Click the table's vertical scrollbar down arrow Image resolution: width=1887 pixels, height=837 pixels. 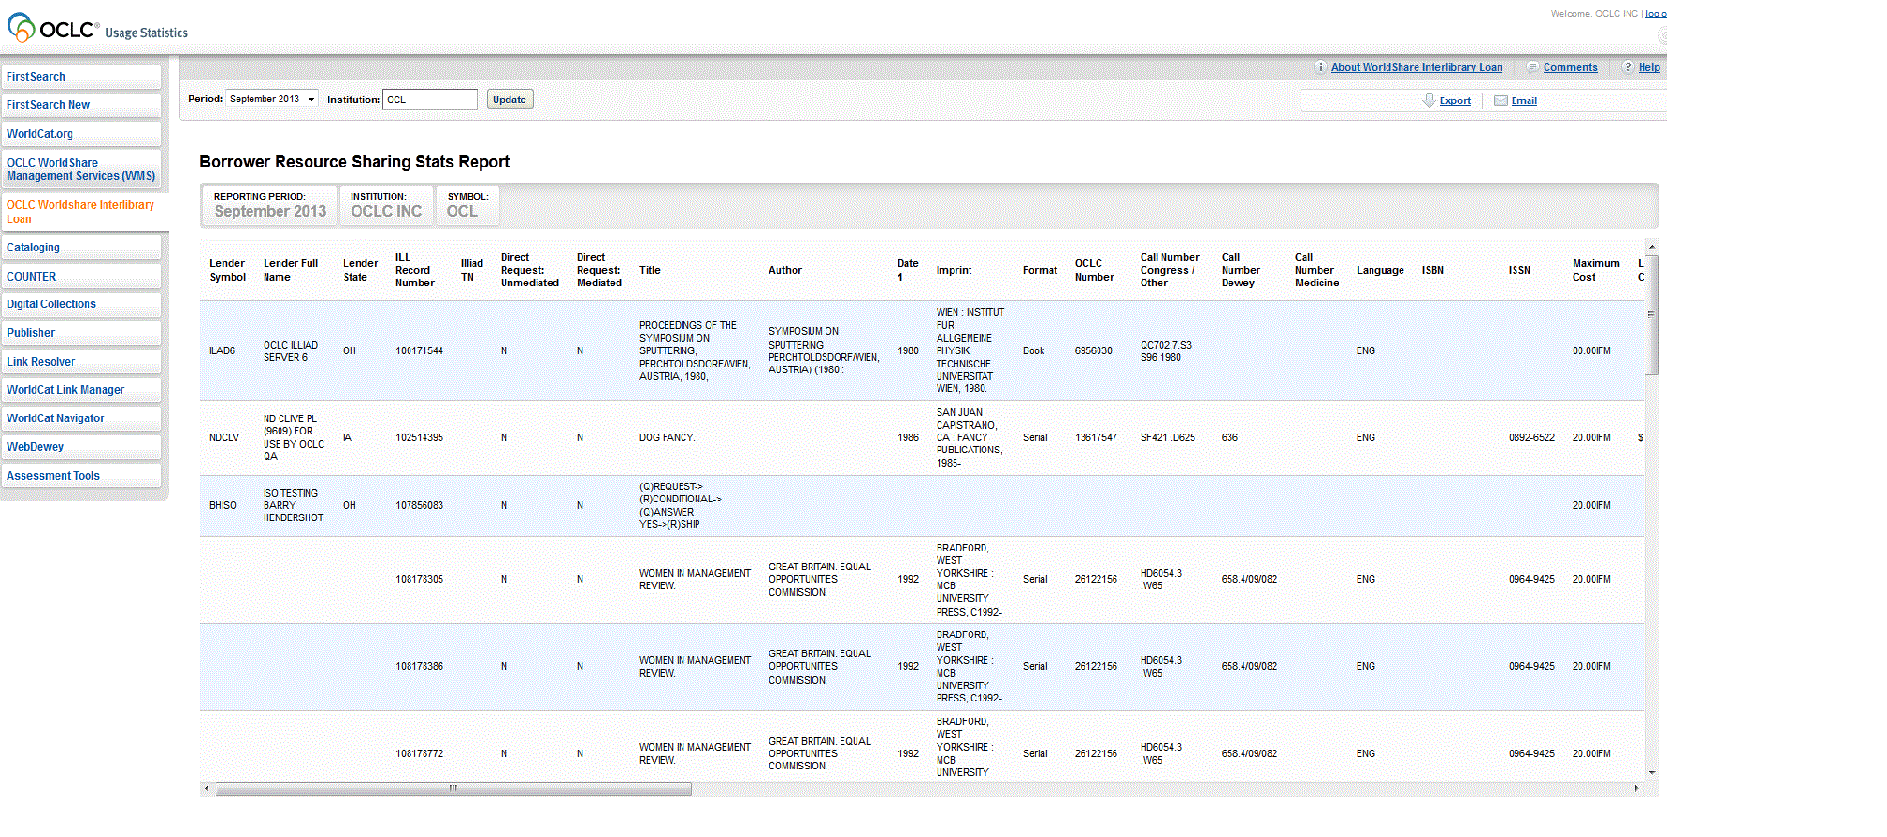pos(1652,773)
